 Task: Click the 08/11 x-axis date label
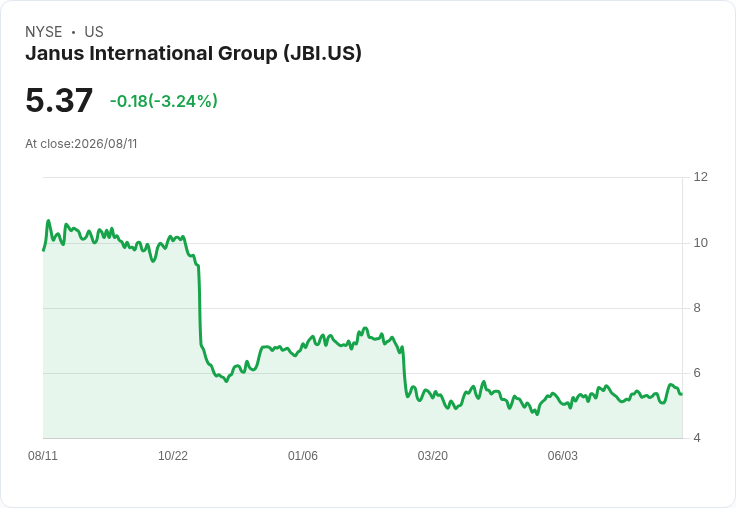click(x=43, y=456)
